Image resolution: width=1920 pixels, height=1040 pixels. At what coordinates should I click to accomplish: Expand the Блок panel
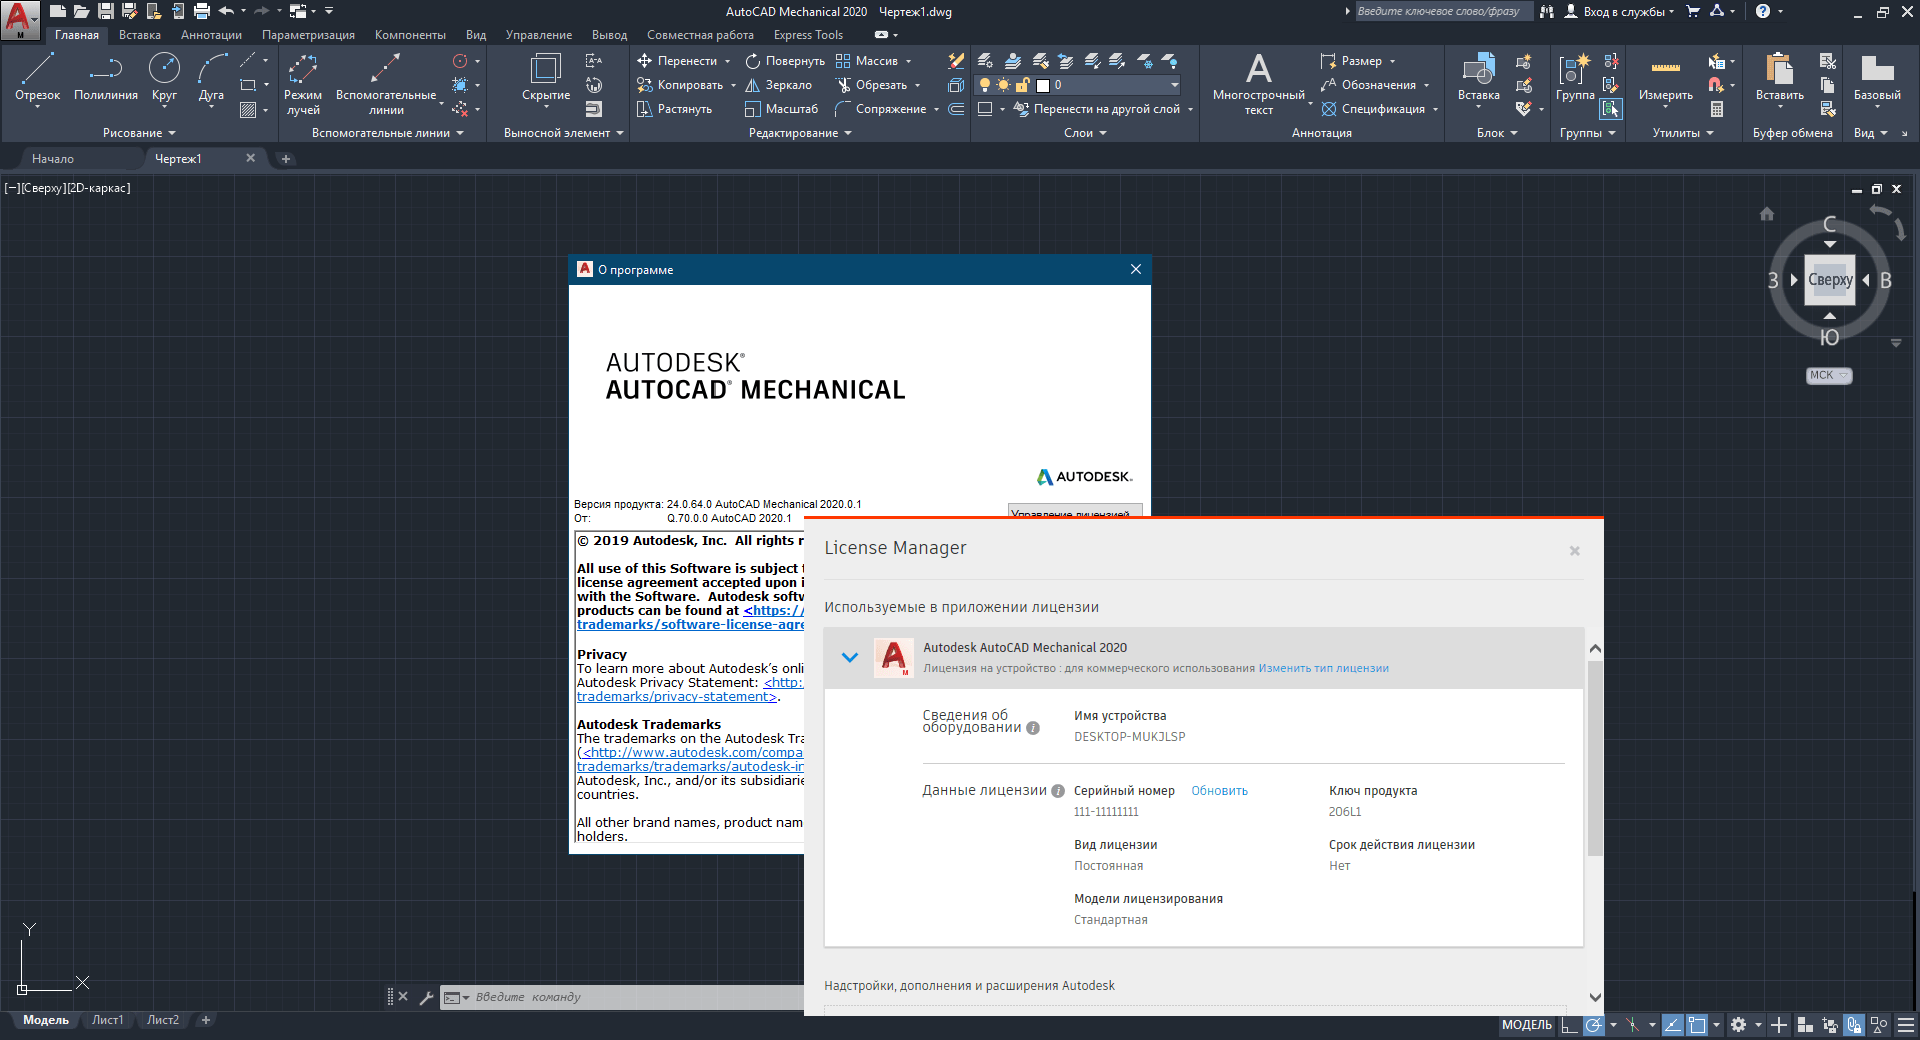tap(1497, 133)
